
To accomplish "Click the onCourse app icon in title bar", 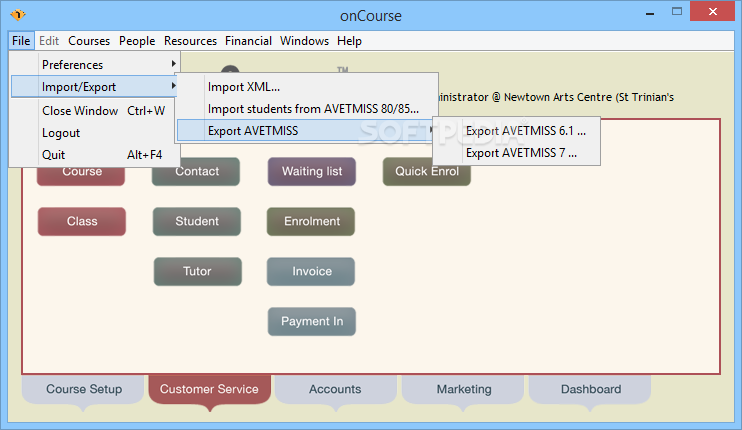I will 18,15.
